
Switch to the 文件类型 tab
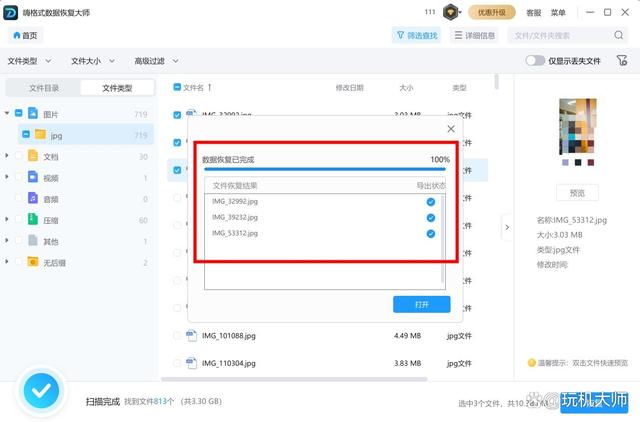117,88
